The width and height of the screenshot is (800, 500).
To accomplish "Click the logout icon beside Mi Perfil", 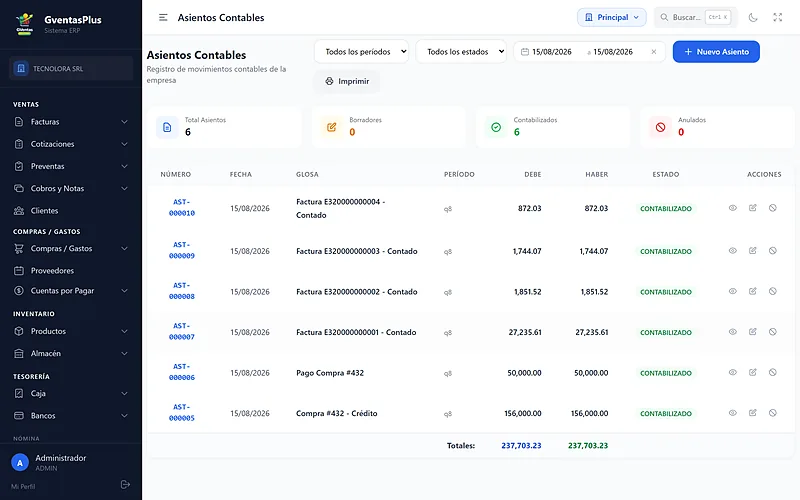I will (x=125, y=484).
